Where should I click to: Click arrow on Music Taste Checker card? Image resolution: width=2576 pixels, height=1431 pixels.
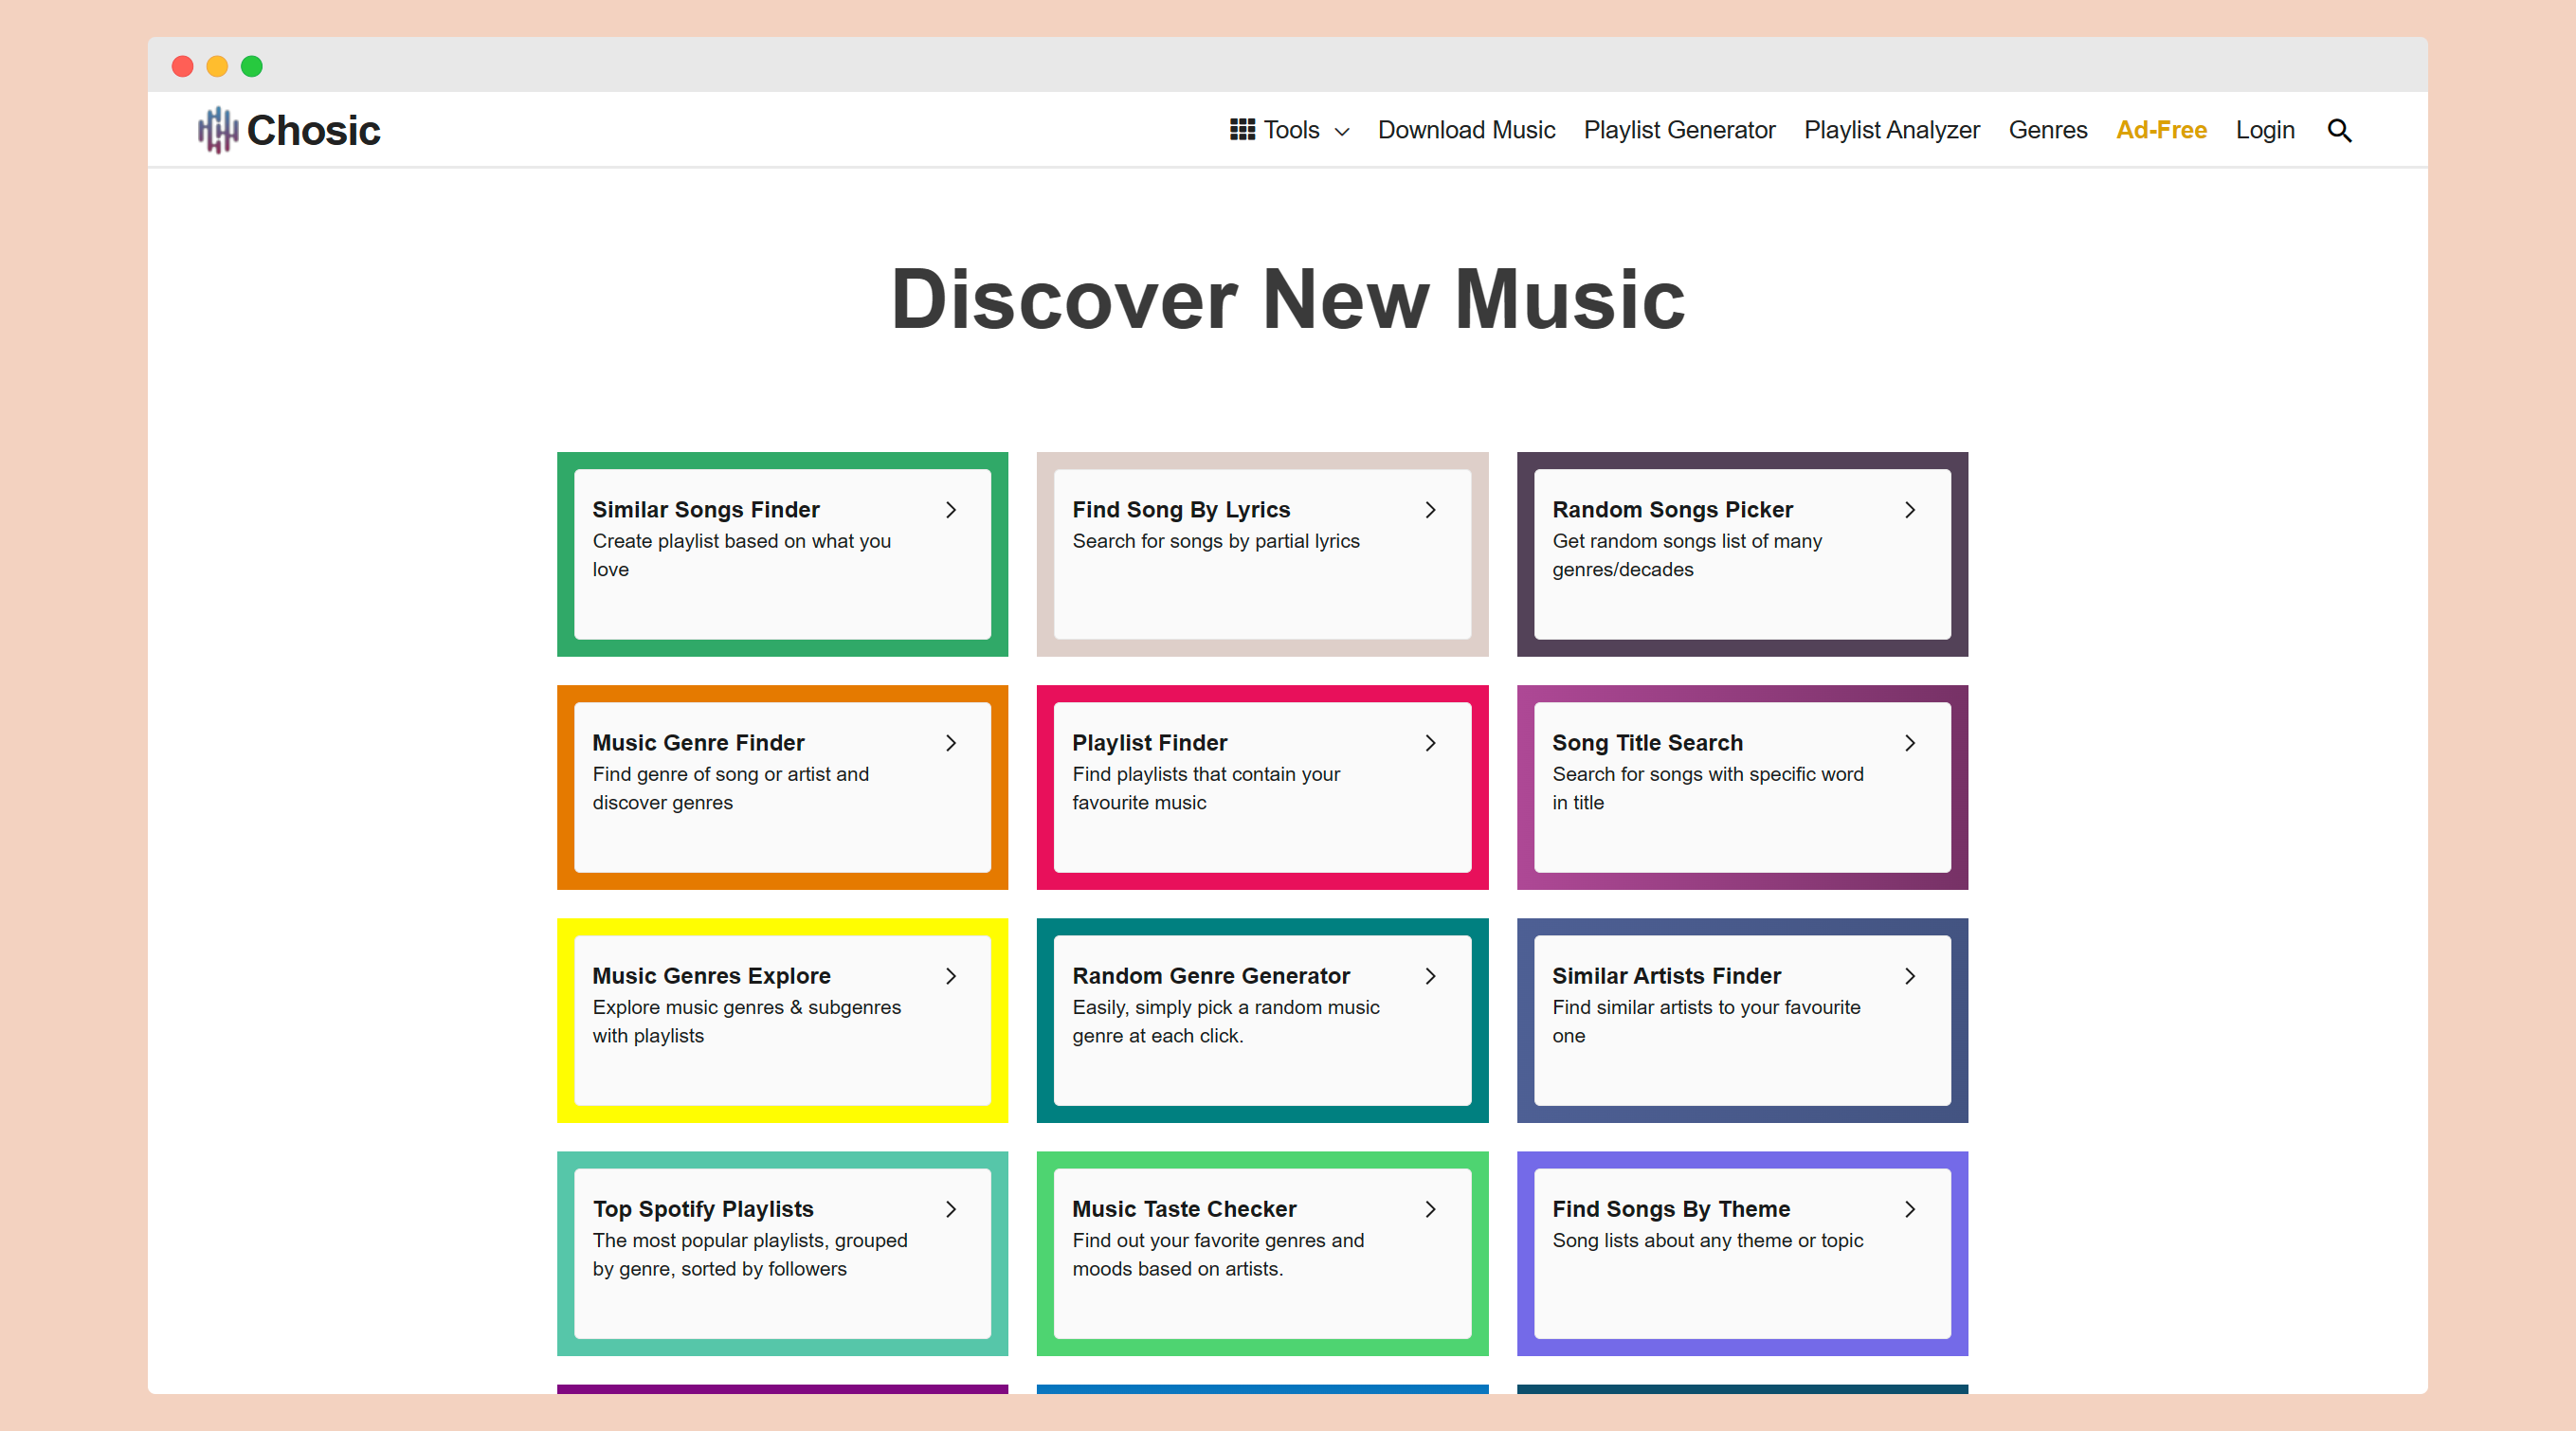click(x=1430, y=1209)
